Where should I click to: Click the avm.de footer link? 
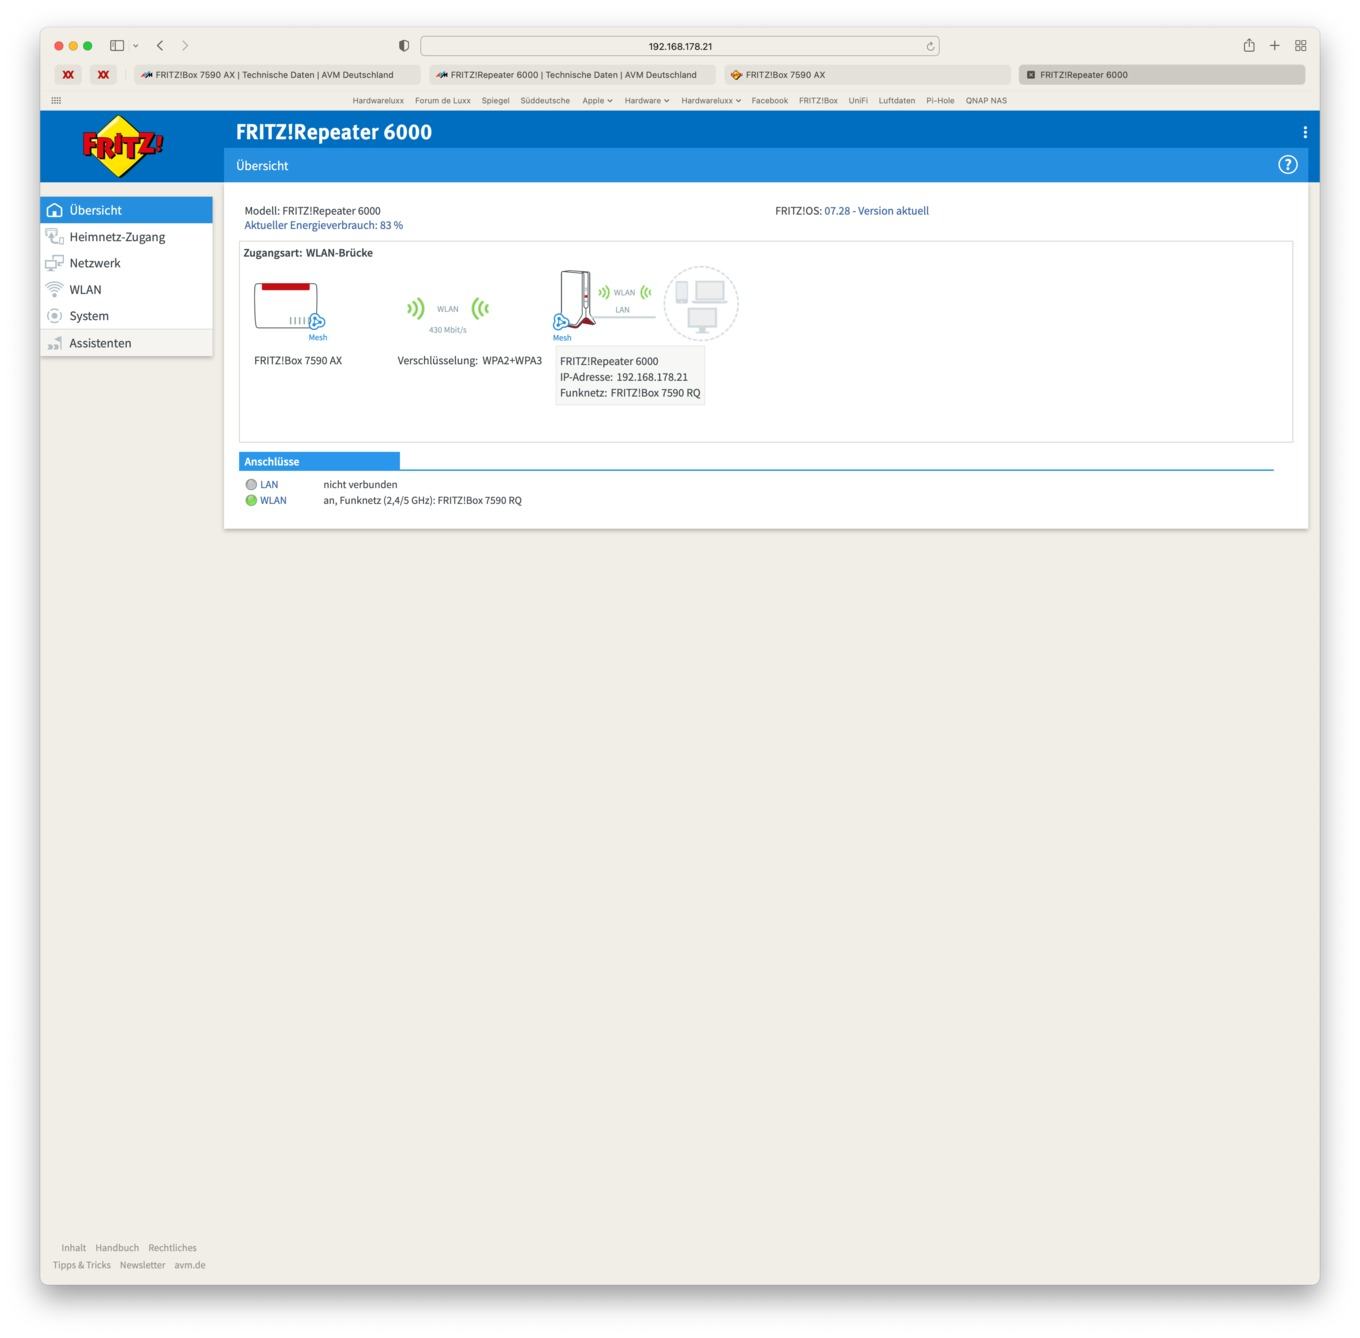click(190, 1265)
